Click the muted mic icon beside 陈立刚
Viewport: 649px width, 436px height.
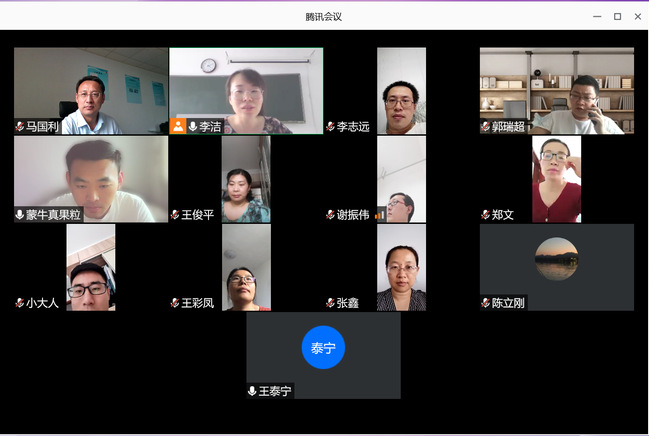(x=485, y=303)
